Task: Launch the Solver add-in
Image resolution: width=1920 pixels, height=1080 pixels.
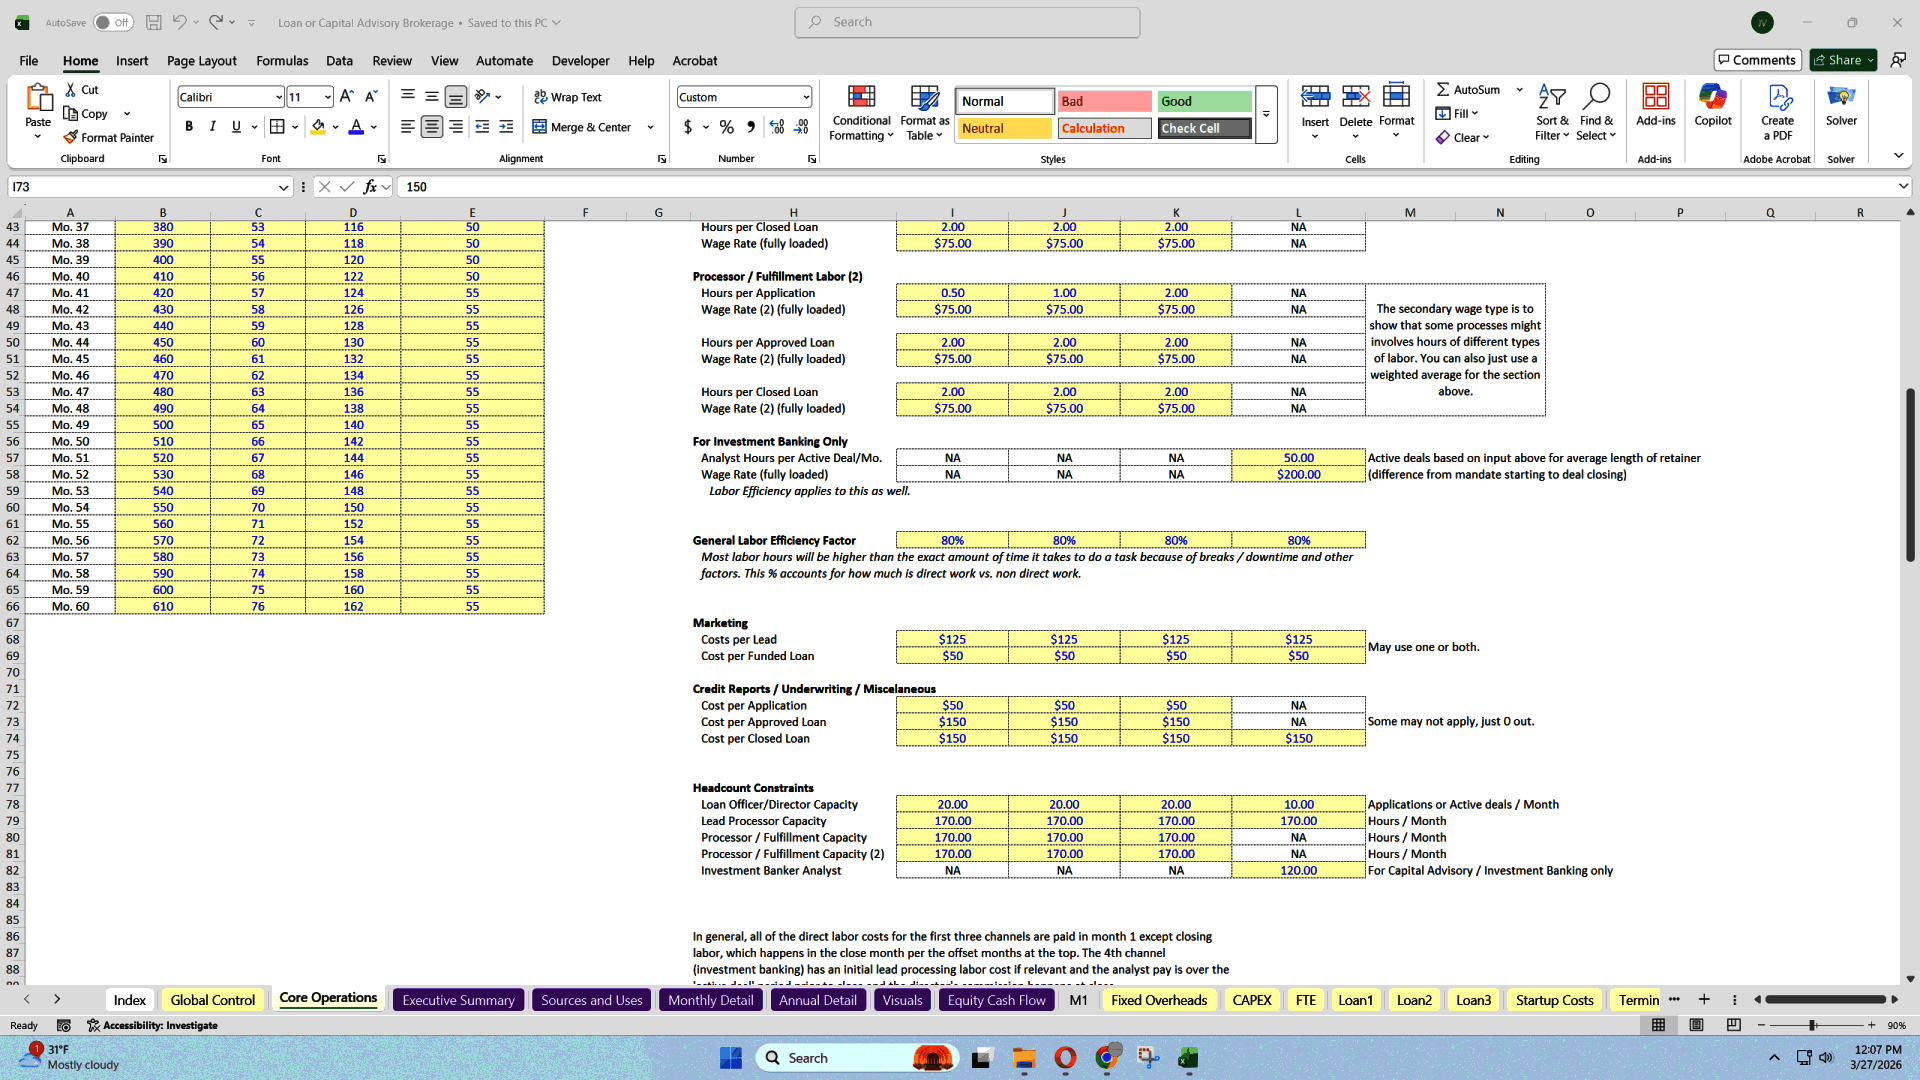Action: pyautogui.click(x=1841, y=110)
